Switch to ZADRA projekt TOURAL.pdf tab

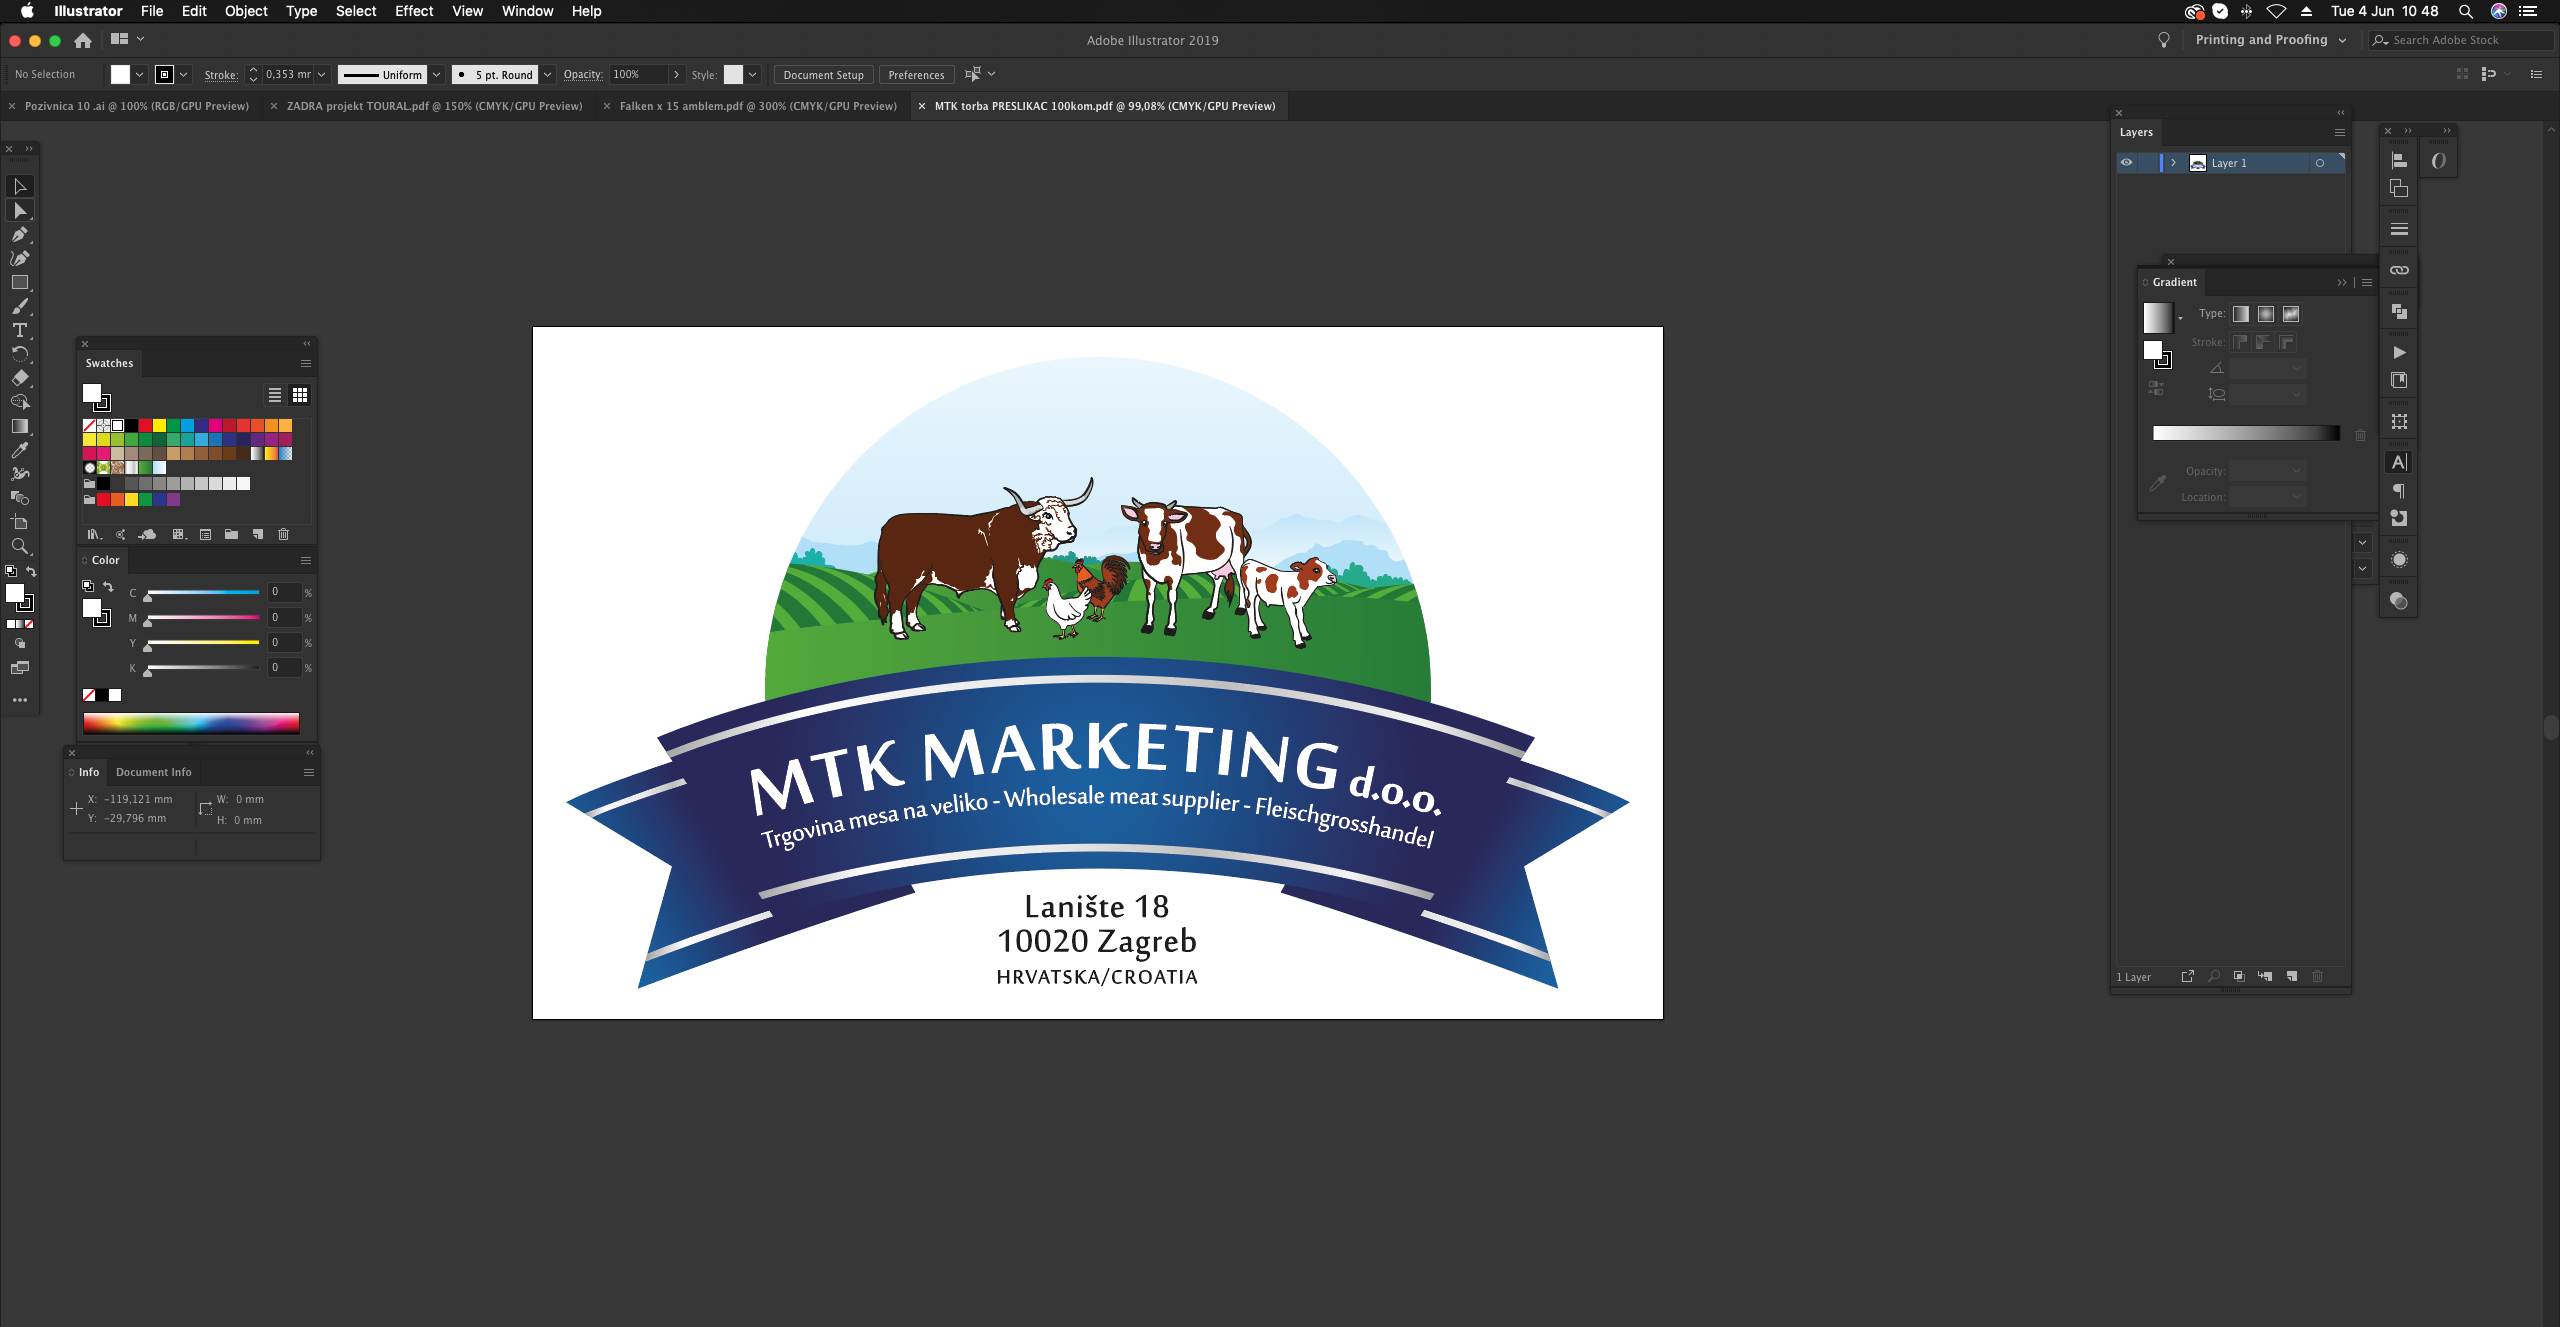(434, 106)
